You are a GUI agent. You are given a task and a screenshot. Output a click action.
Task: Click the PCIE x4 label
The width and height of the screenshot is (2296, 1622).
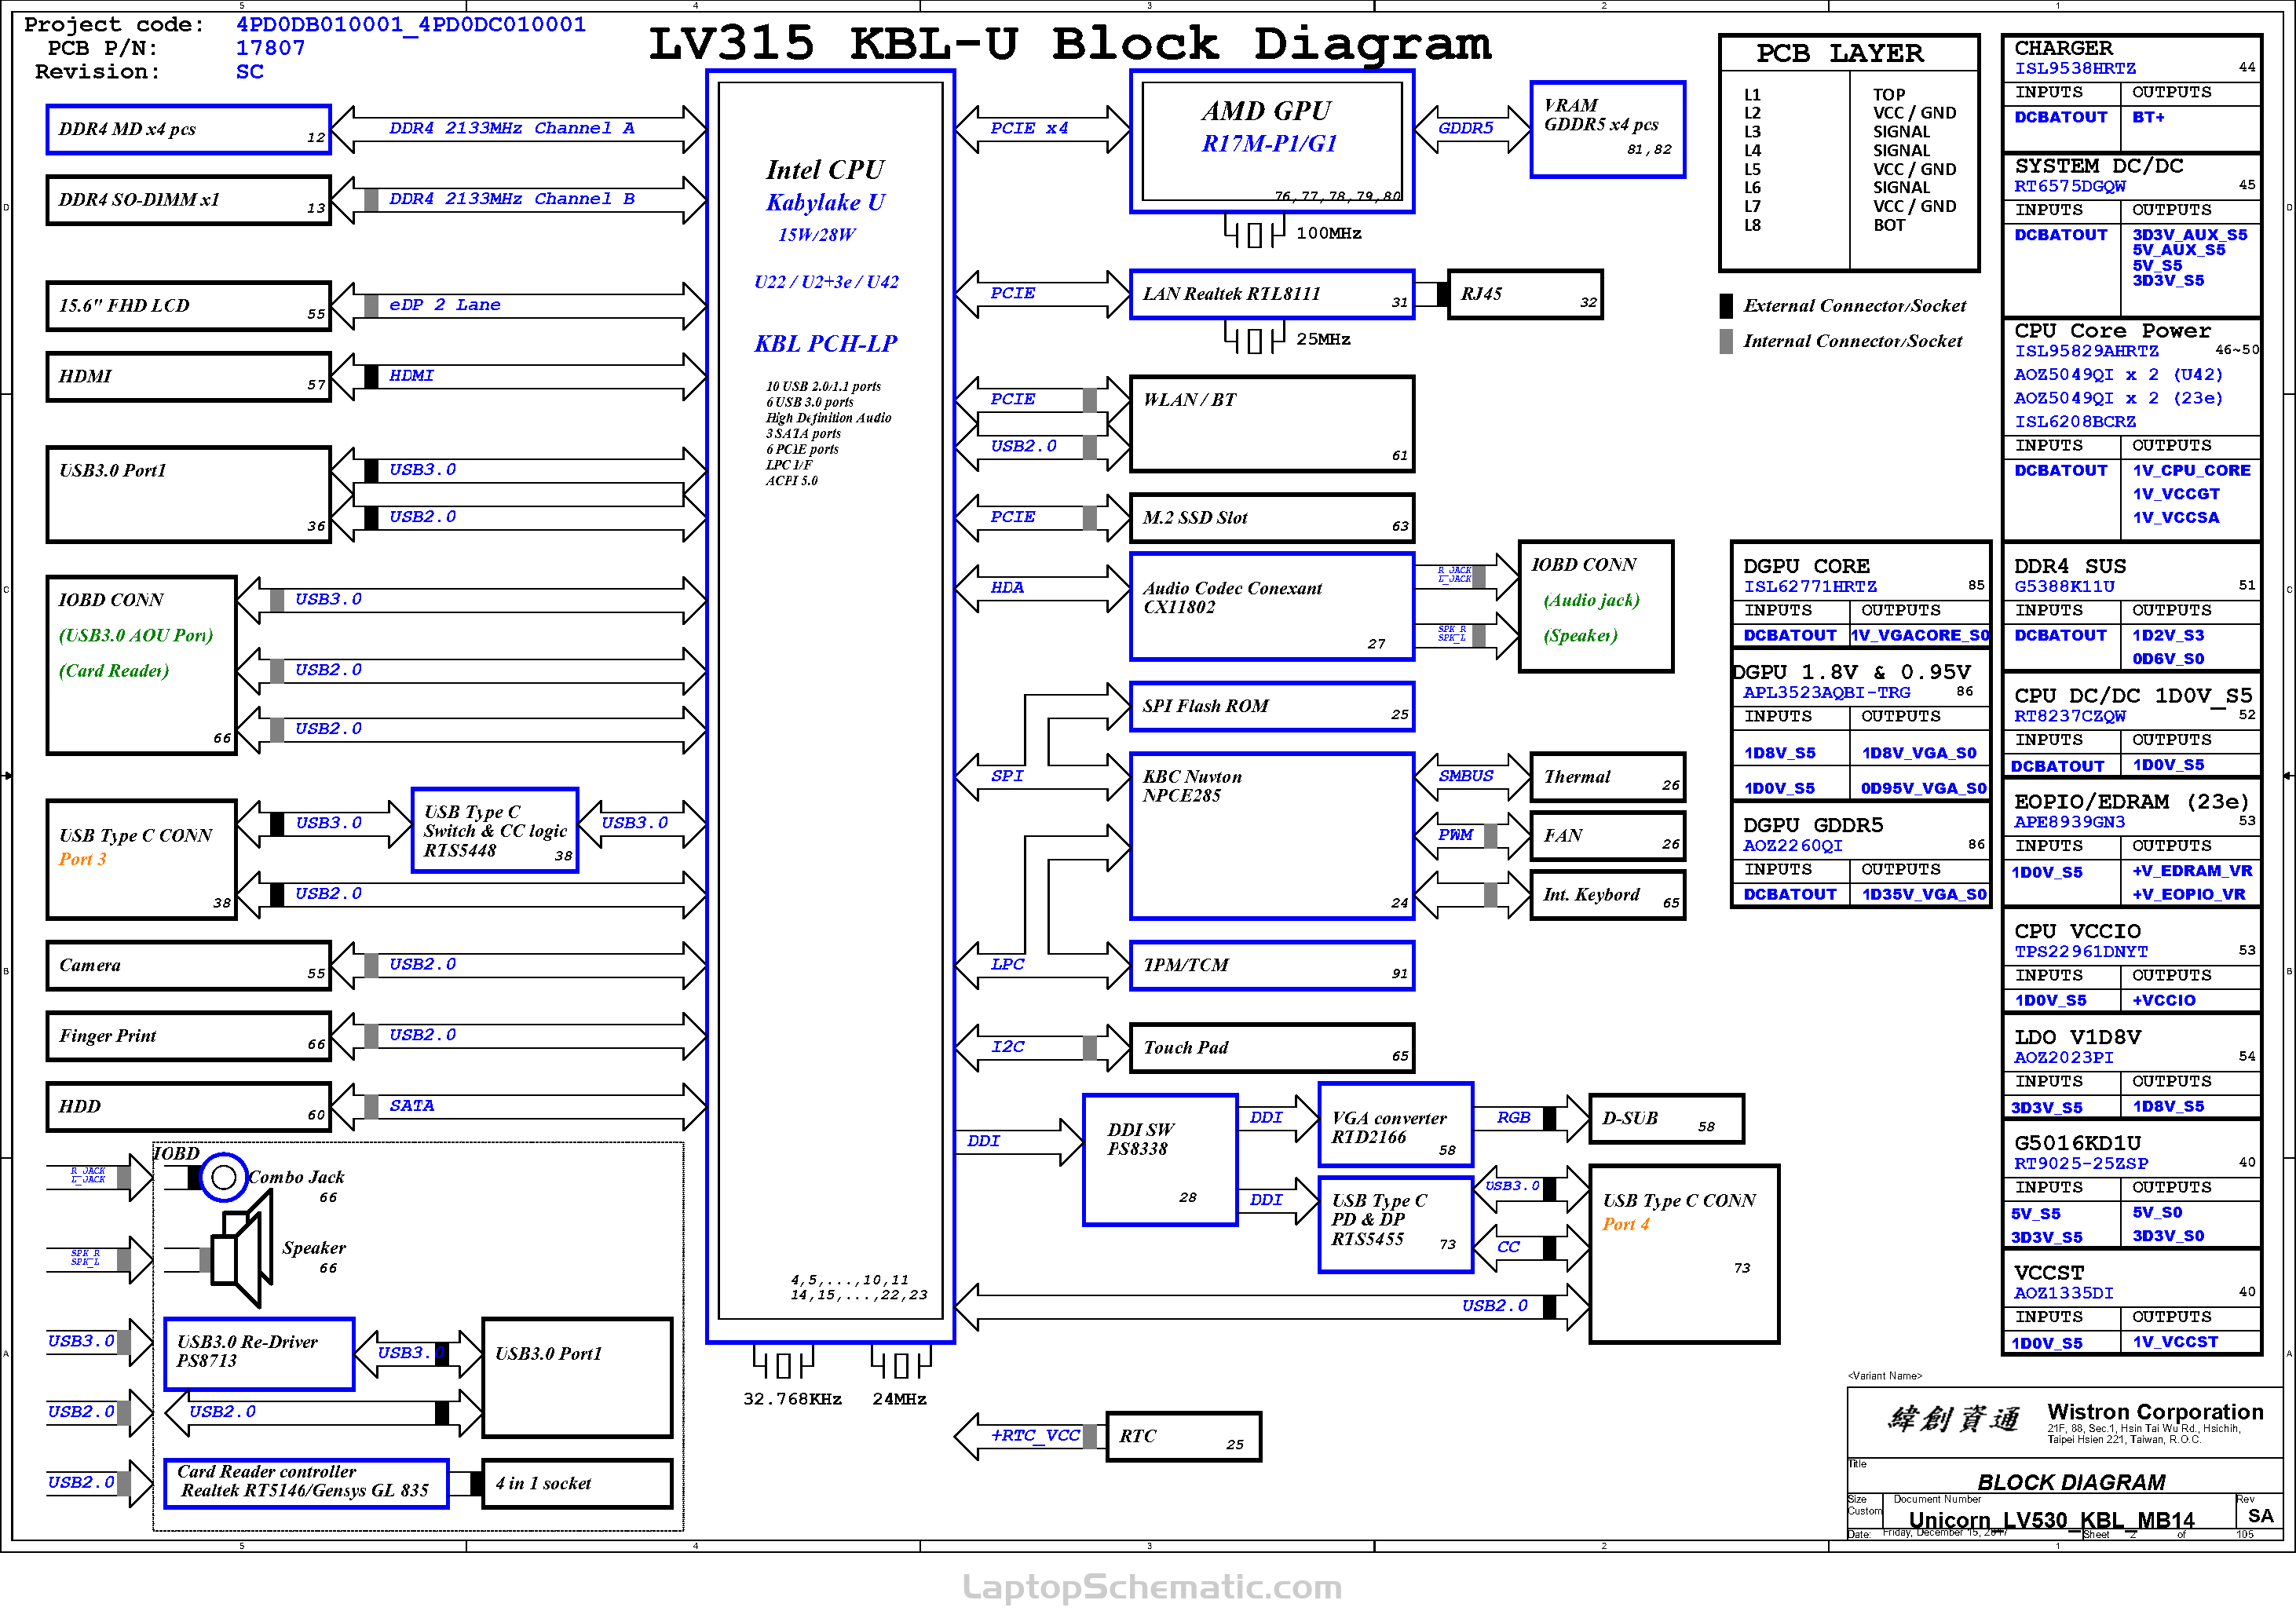click(x=1029, y=128)
